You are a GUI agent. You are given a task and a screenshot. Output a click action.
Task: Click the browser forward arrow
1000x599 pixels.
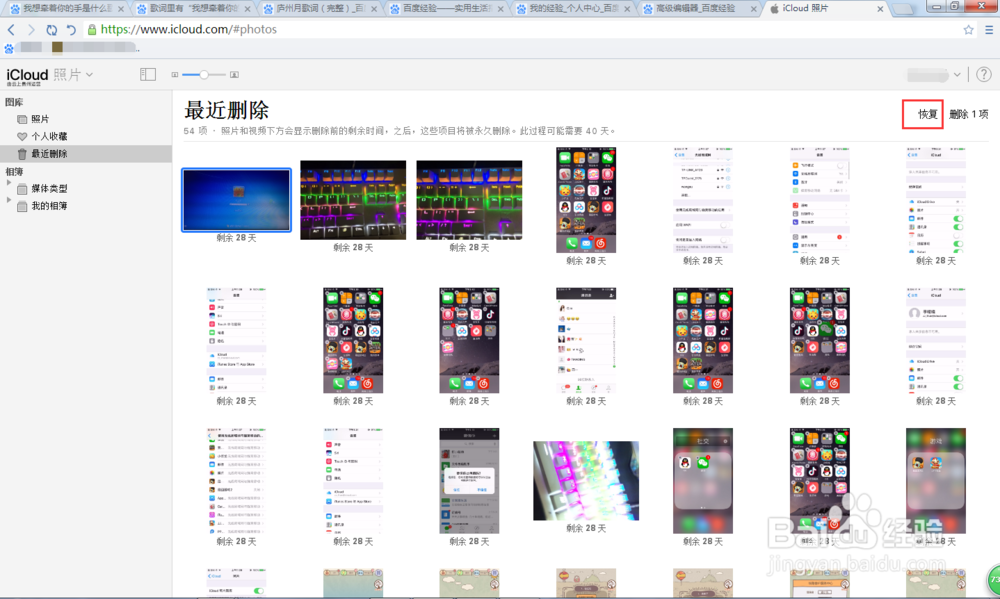point(31,29)
